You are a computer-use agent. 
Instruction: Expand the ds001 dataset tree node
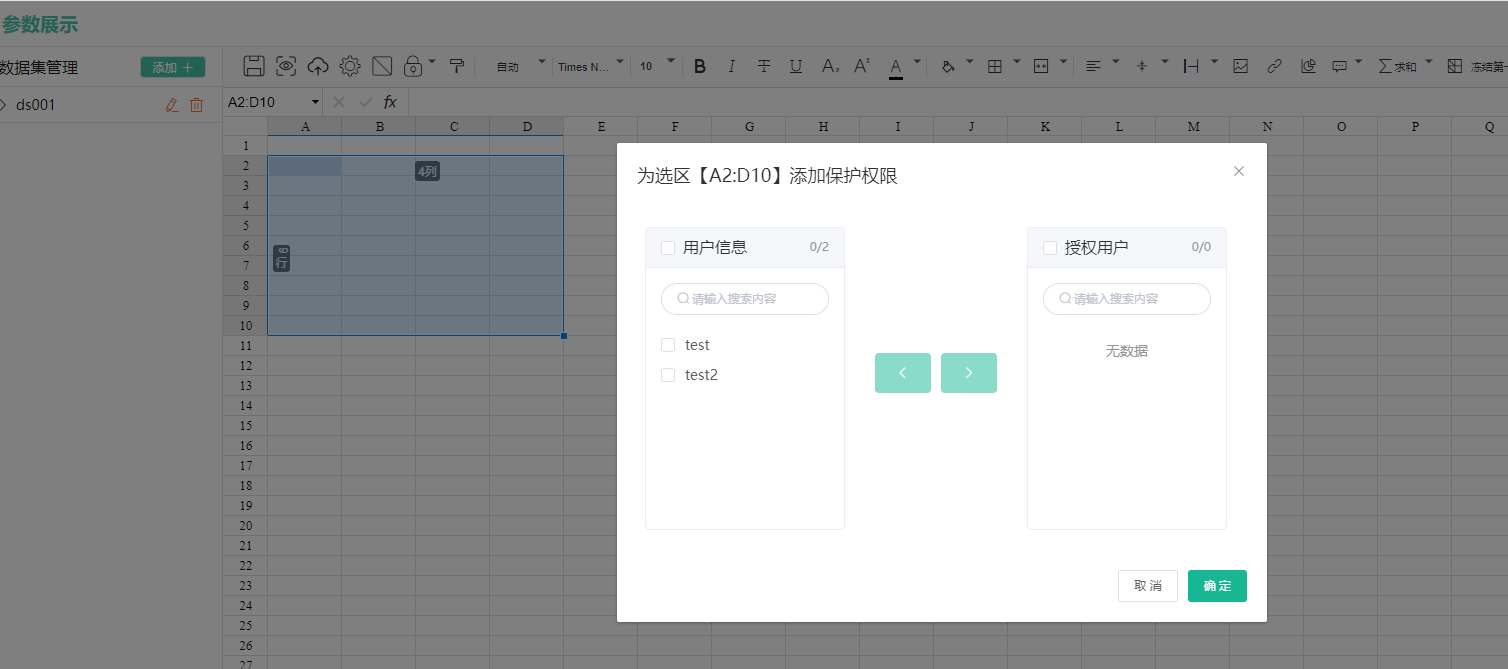(x=3, y=104)
